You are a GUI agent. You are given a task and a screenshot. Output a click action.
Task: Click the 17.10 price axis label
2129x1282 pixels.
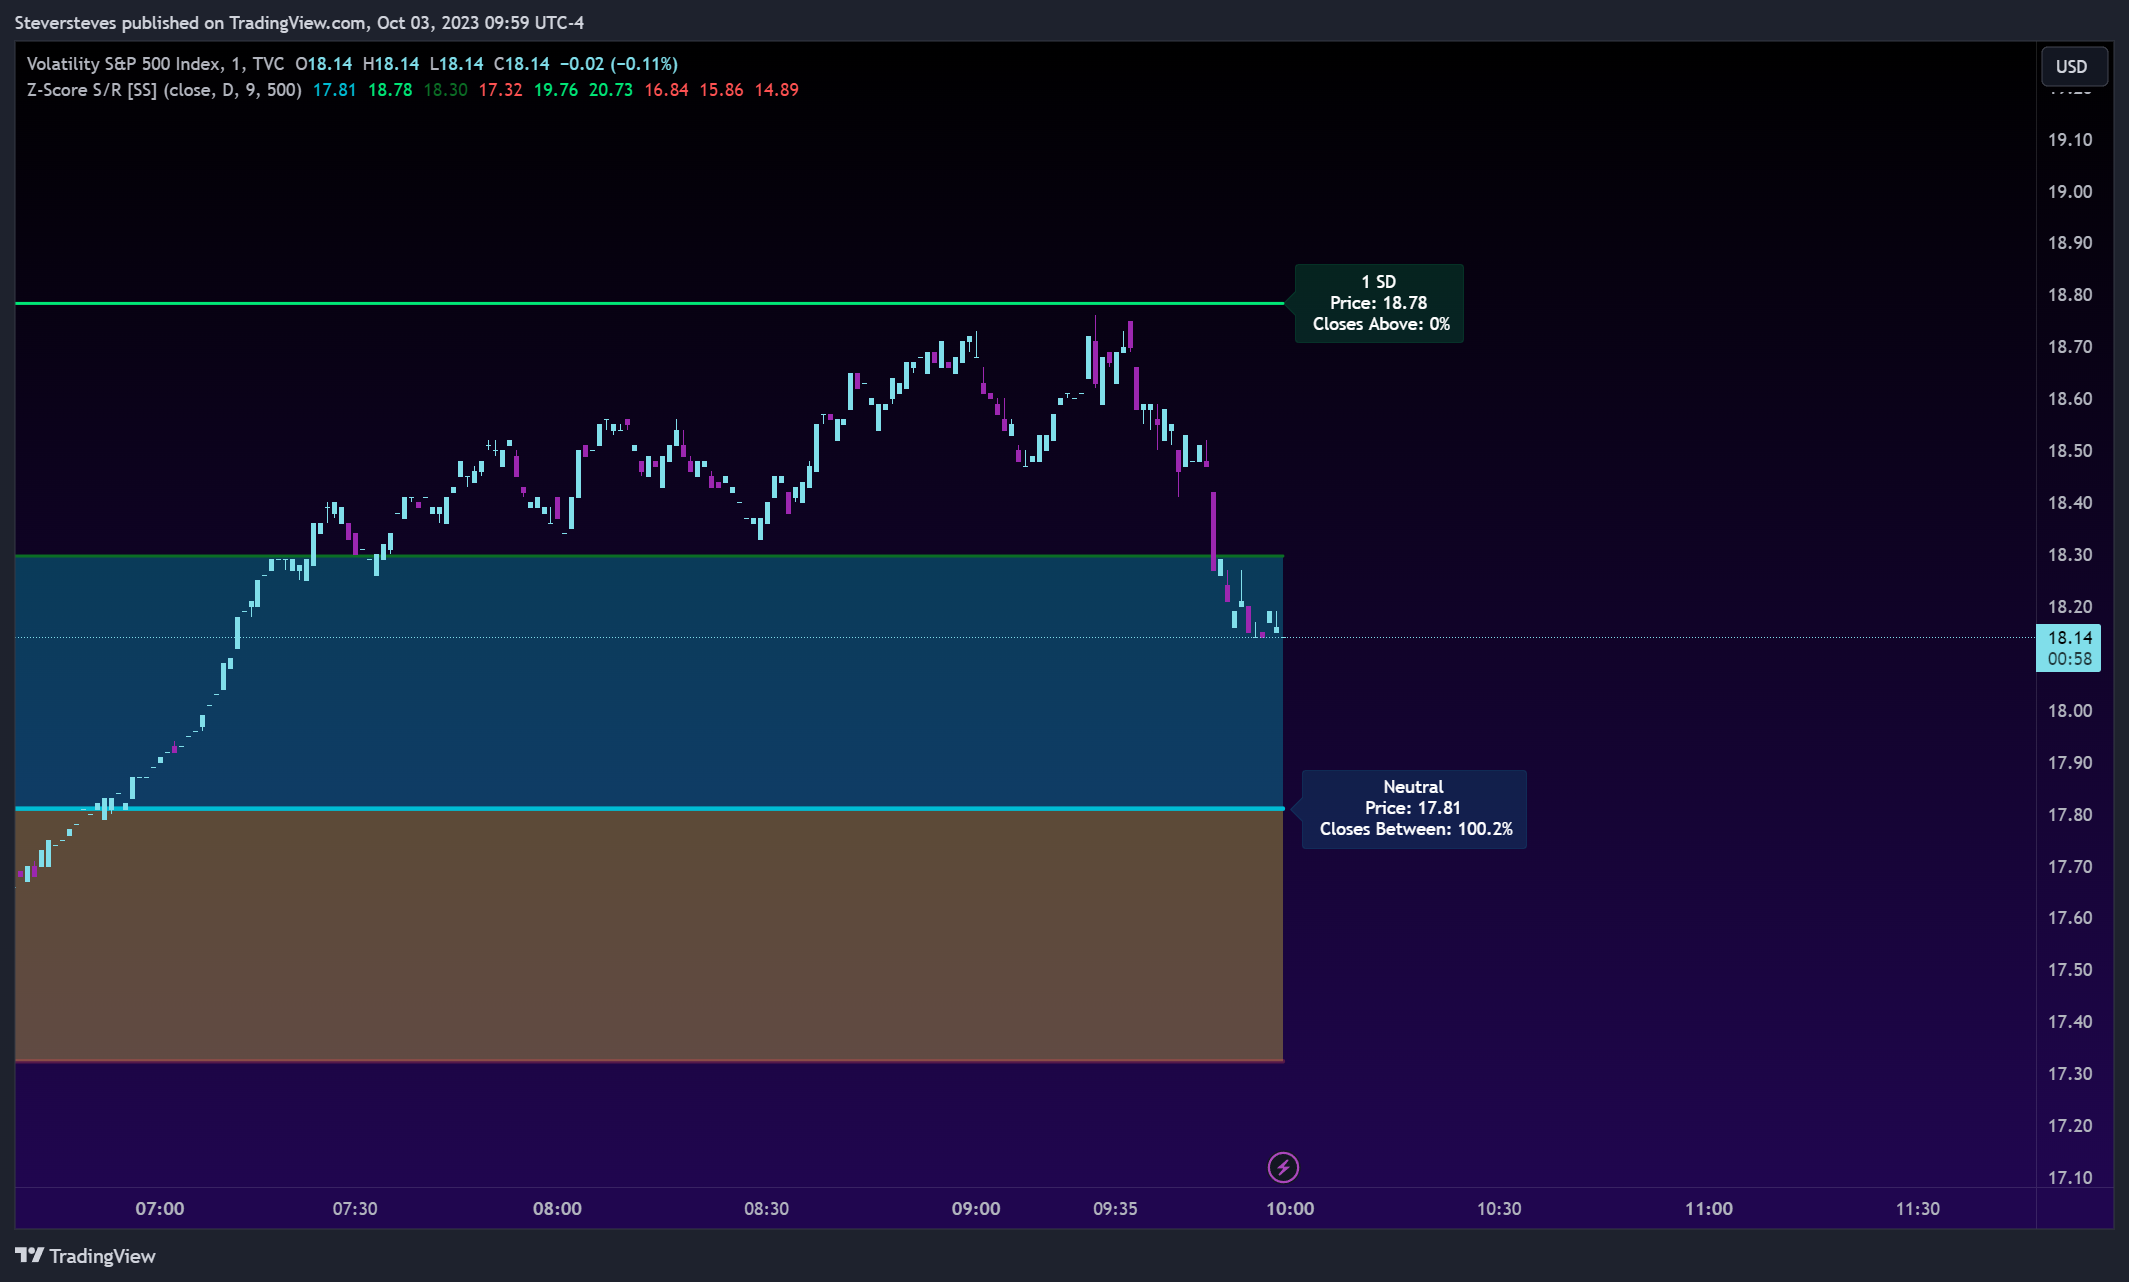2070,1178
